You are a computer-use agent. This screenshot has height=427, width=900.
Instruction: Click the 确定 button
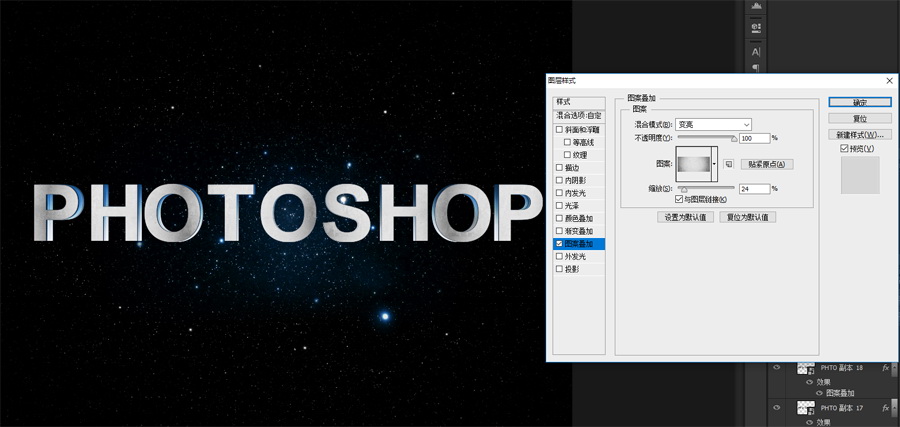860,102
